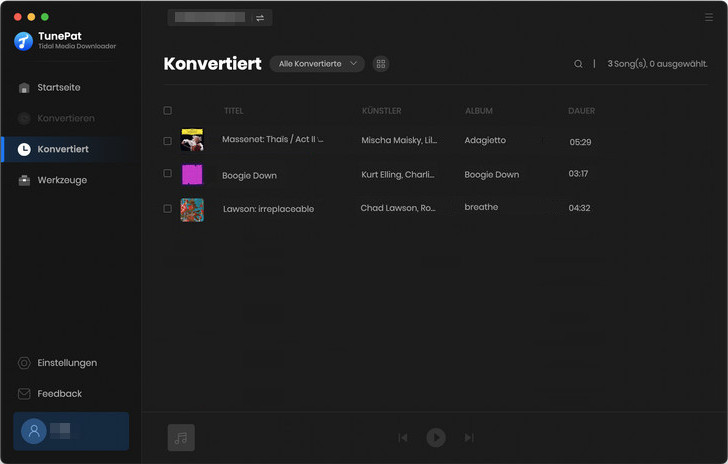Image resolution: width=728 pixels, height=464 pixels.
Task: Click the user profile avatar icon
Action: (34, 431)
